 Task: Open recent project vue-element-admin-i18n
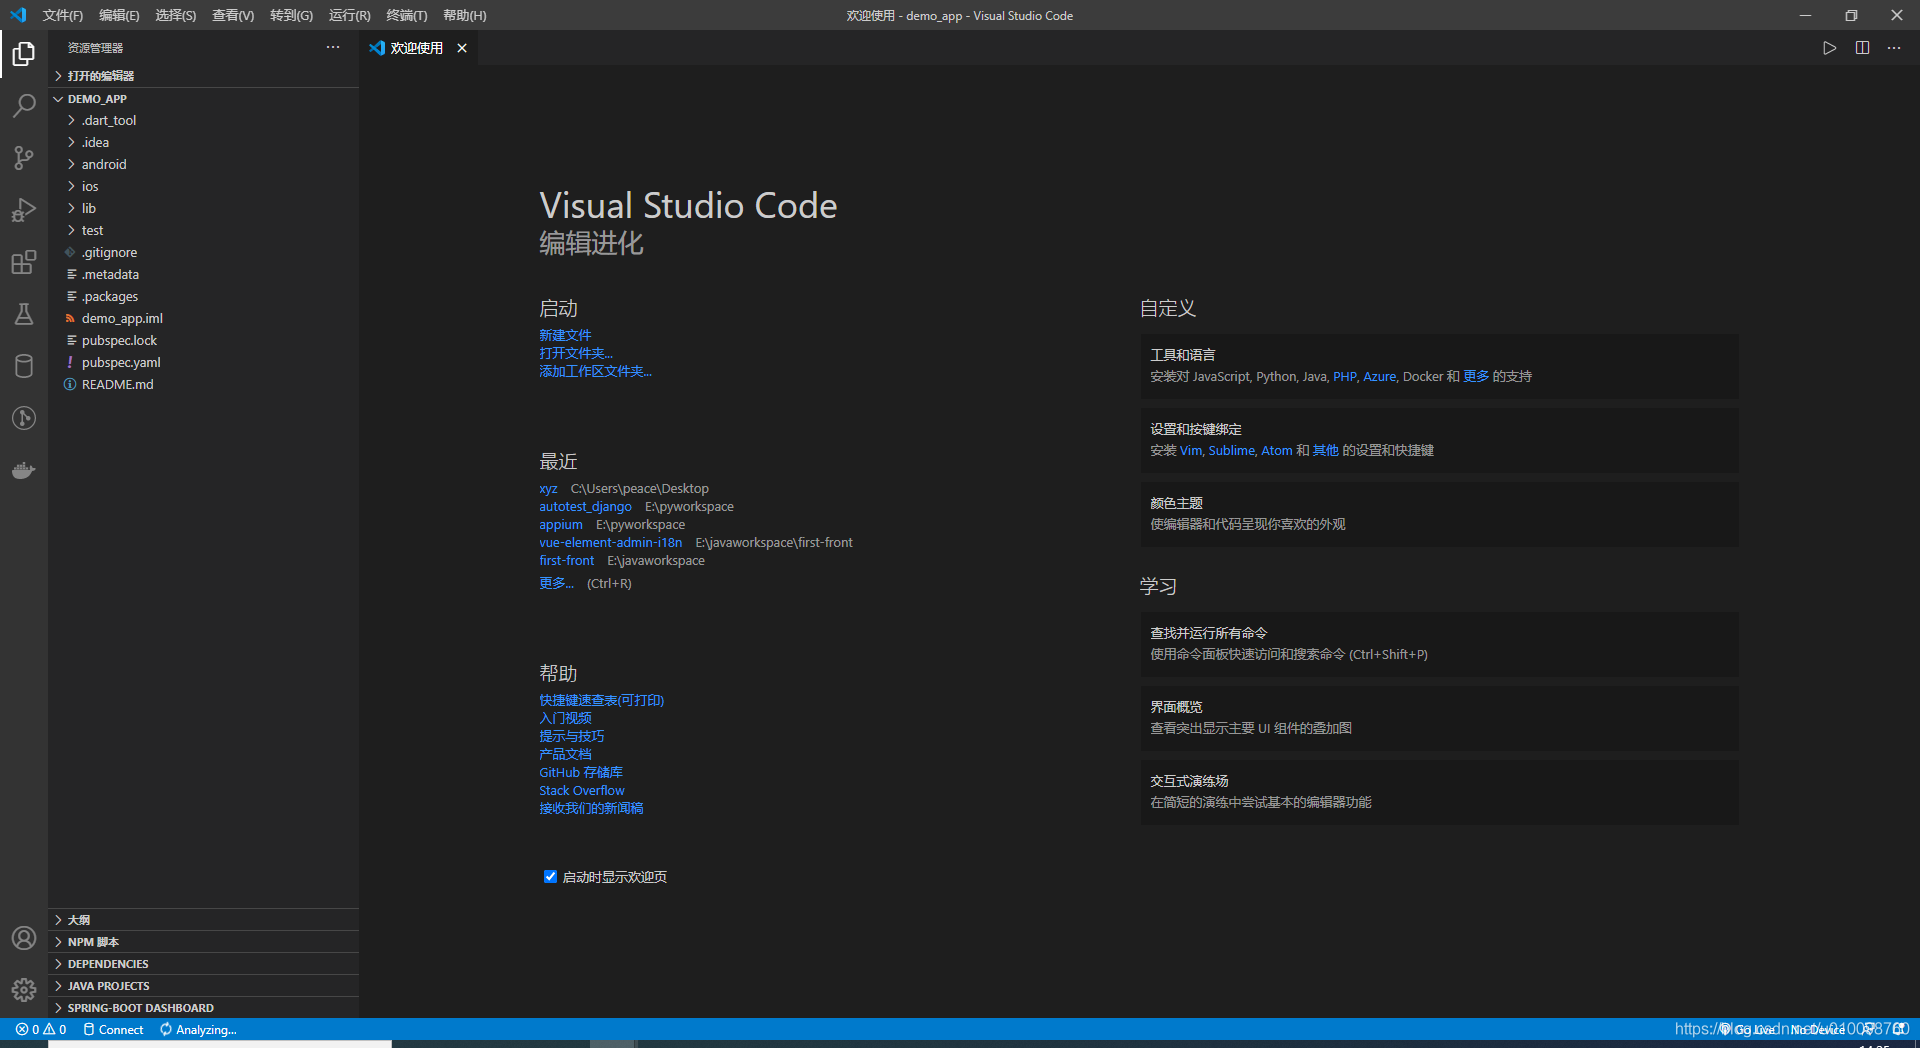(610, 543)
